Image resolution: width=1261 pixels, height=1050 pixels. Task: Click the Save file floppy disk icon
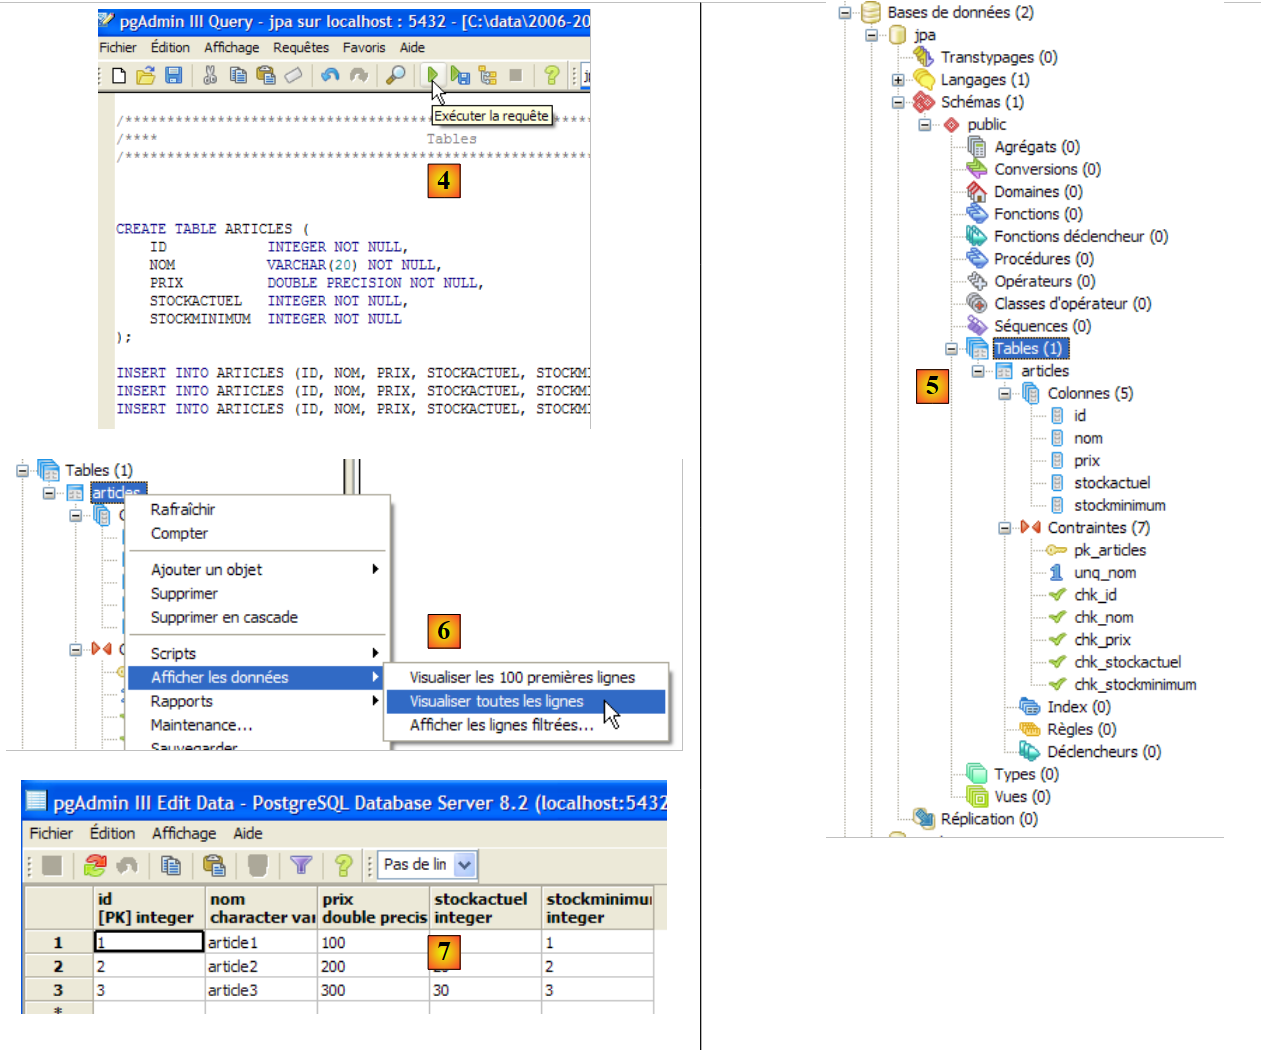173,75
